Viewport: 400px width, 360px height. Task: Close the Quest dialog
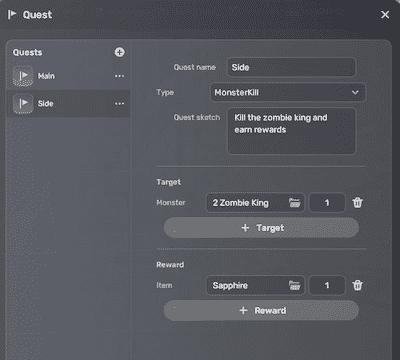[385, 15]
